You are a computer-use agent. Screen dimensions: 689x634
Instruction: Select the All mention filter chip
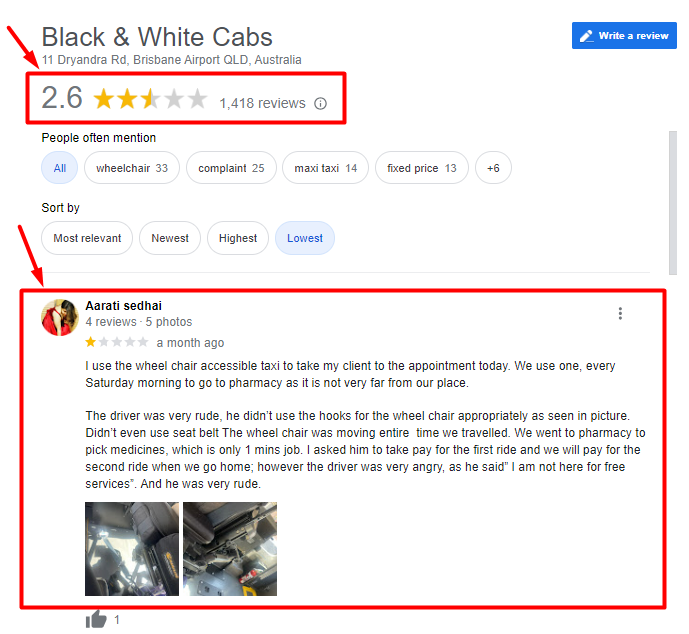(59, 168)
